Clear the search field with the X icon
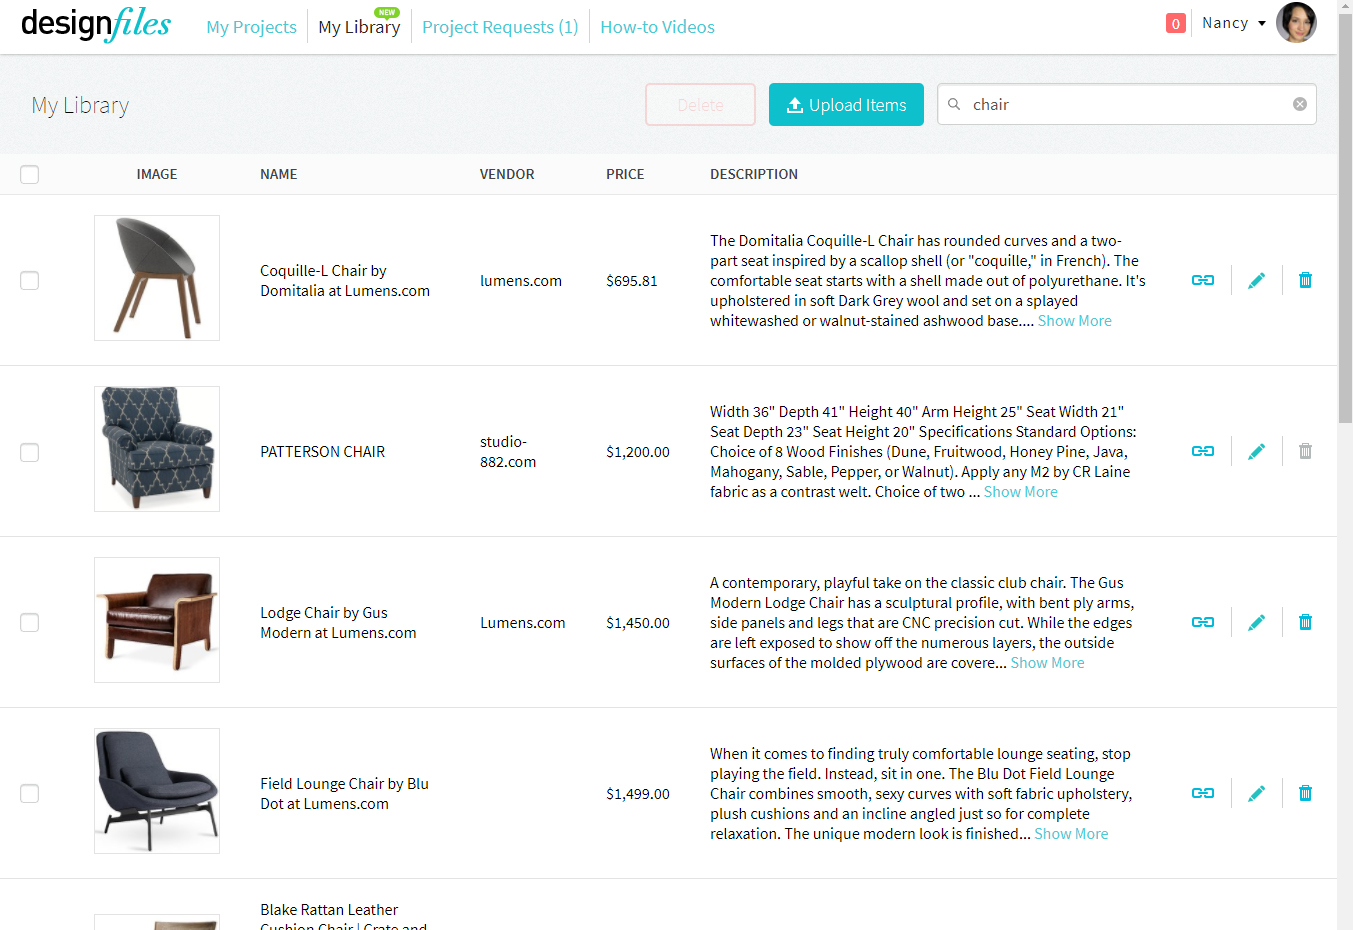The width and height of the screenshot is (1353, 930). [1299, 103]
